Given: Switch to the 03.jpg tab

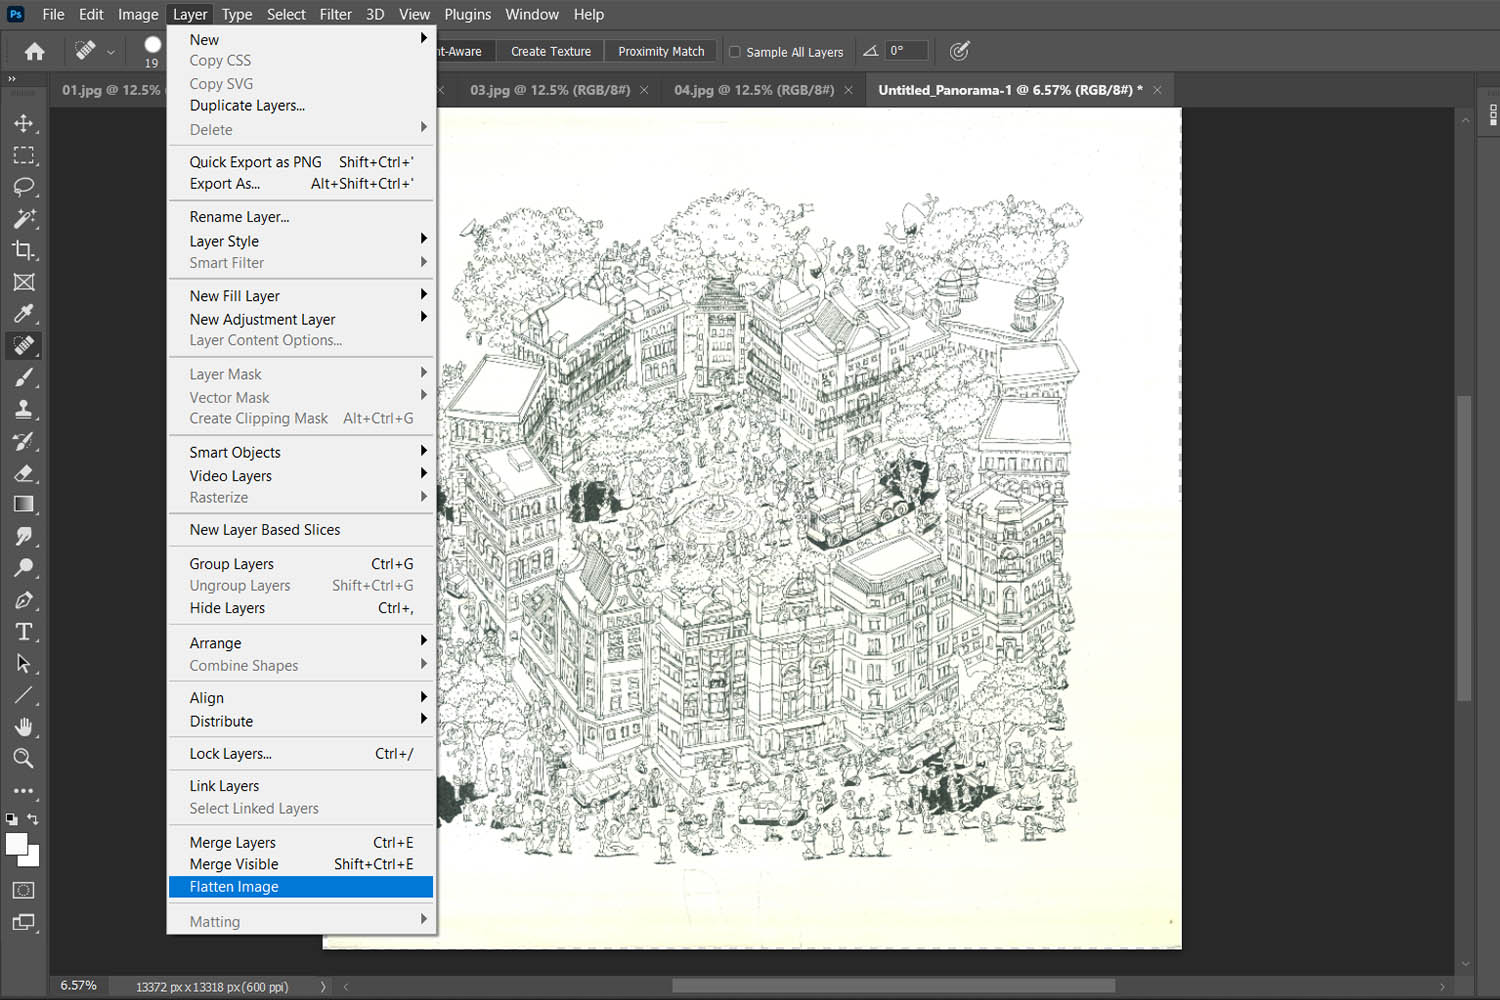Looking at the screenshot, I should [550, 90].
